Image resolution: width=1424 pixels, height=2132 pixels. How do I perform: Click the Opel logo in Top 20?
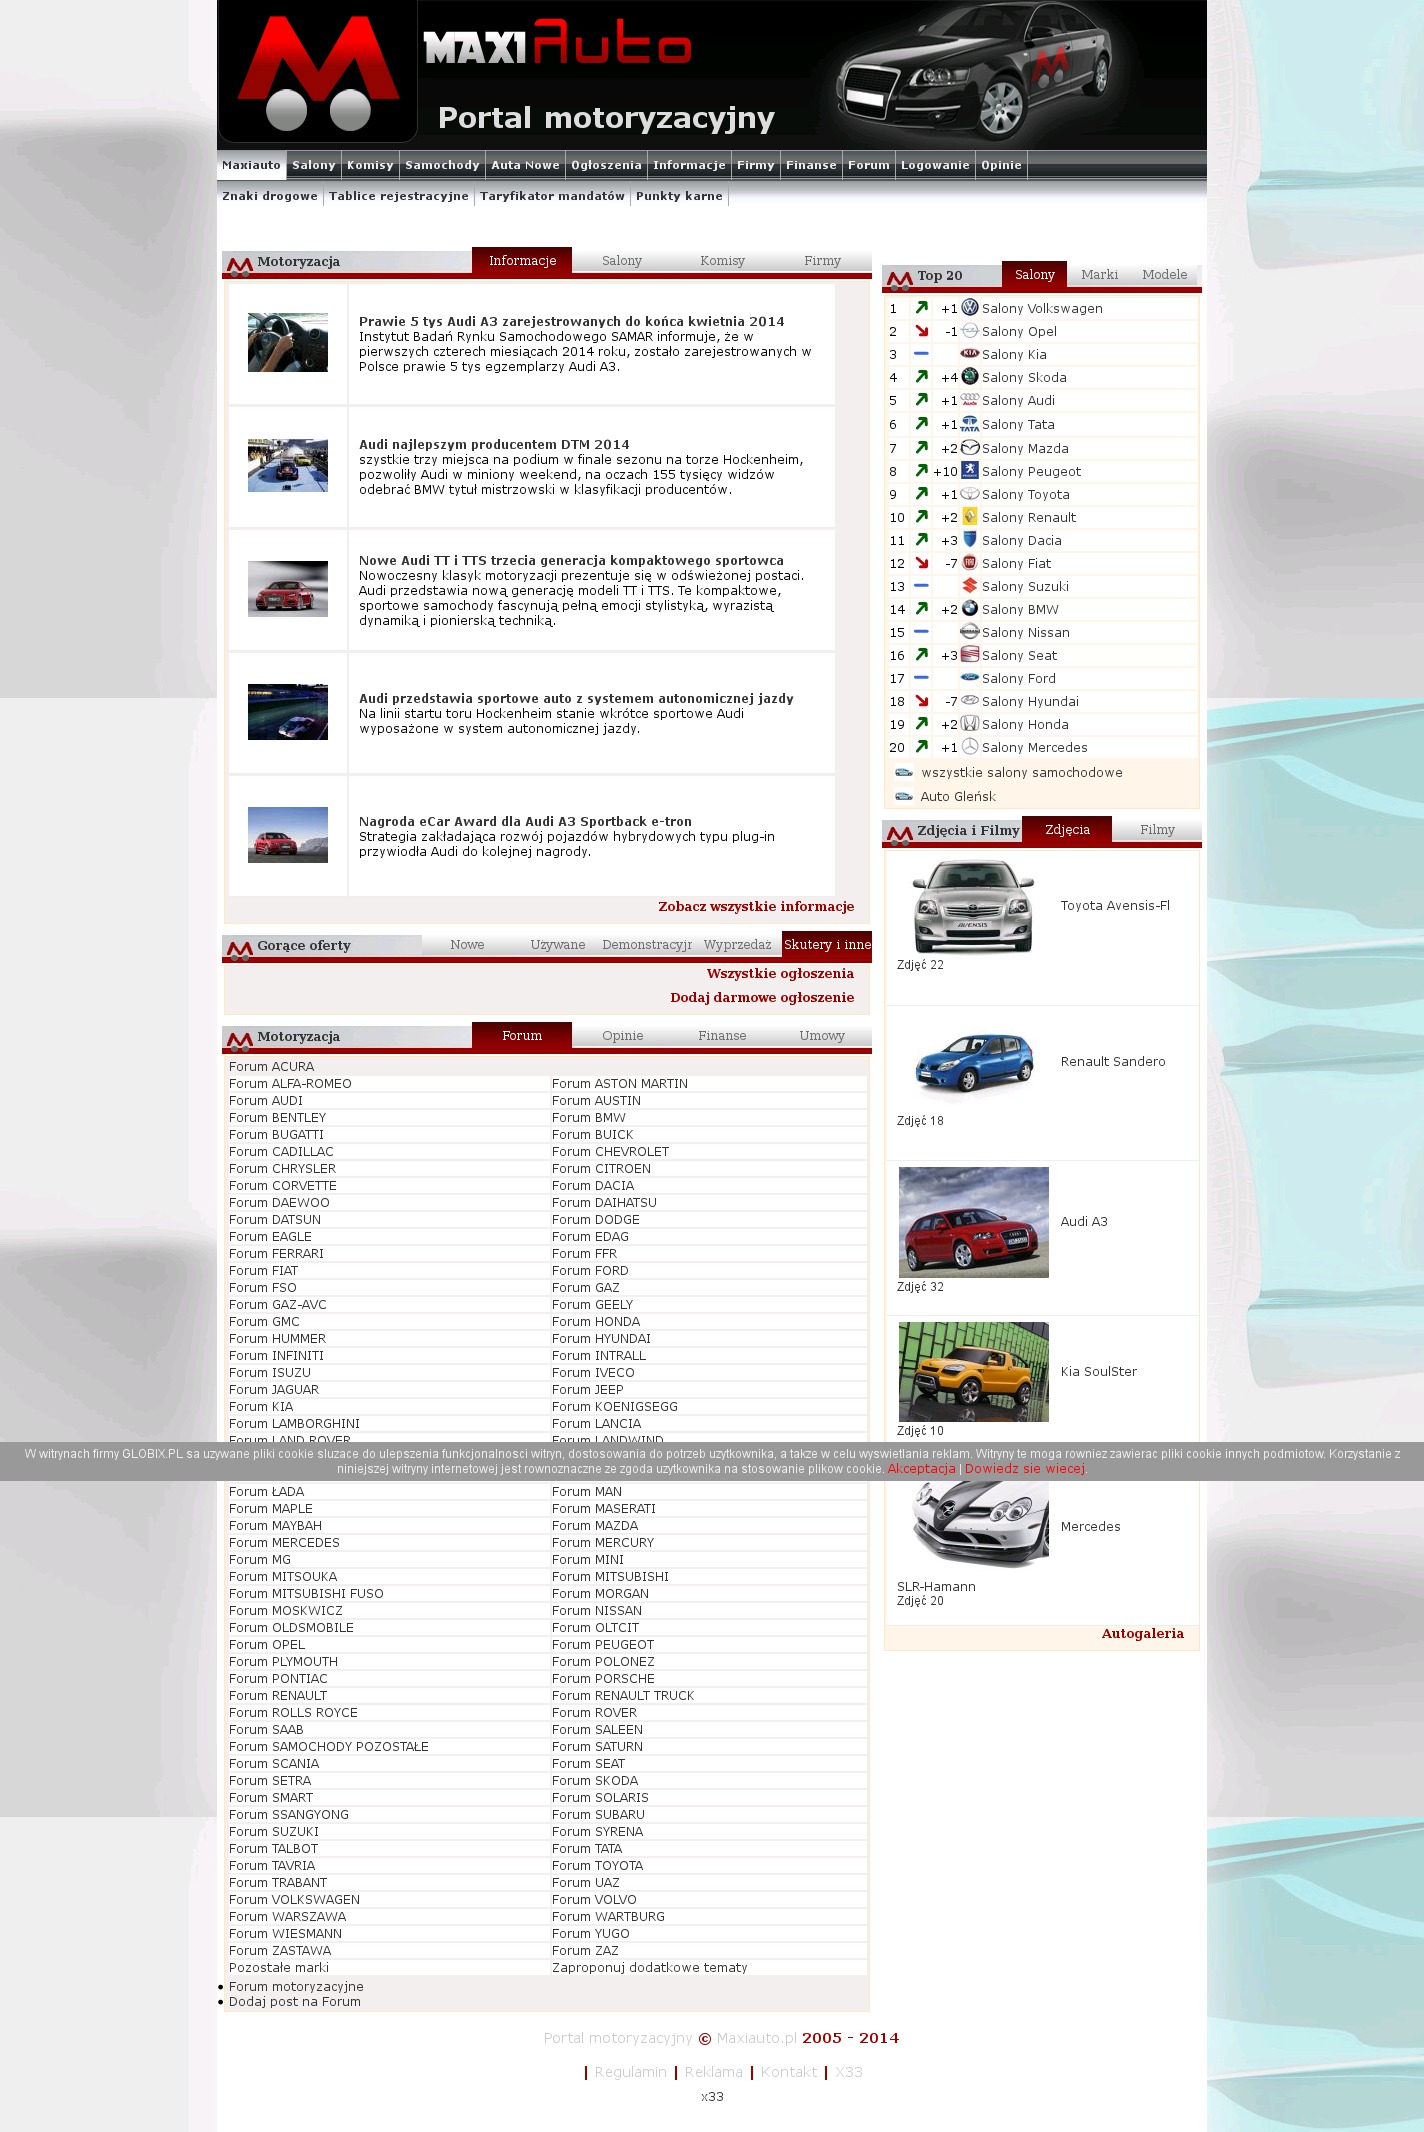tap(970, 331)
